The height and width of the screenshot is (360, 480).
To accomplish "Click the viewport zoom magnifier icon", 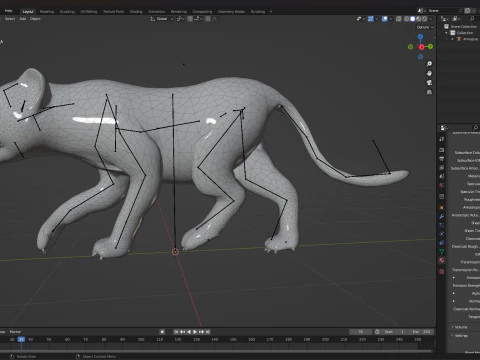I will coord(429,63).
